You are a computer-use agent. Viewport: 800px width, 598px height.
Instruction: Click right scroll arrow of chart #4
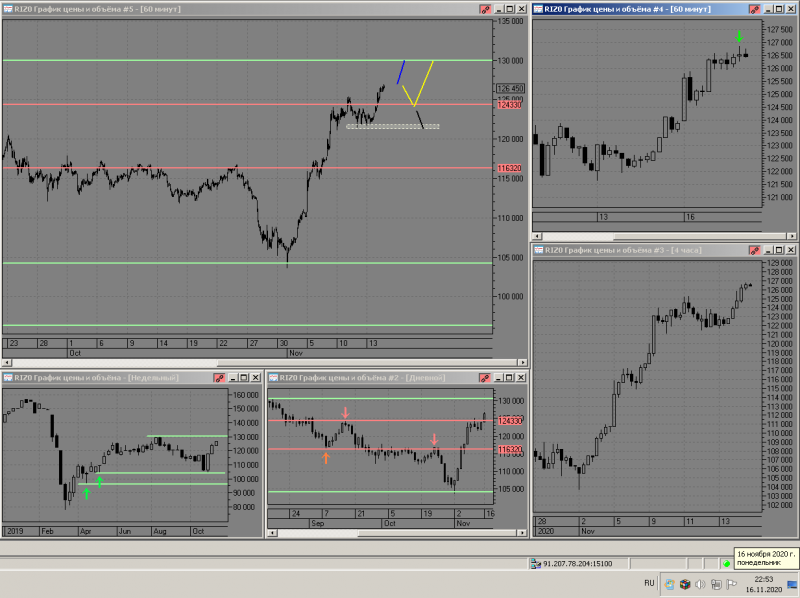792,236
